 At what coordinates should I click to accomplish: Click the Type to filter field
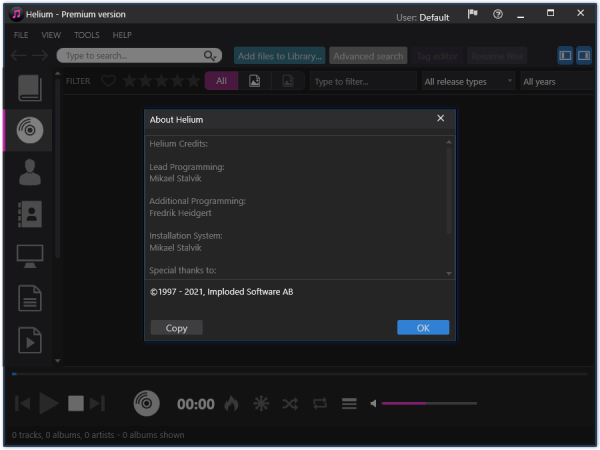coord(363,82)
